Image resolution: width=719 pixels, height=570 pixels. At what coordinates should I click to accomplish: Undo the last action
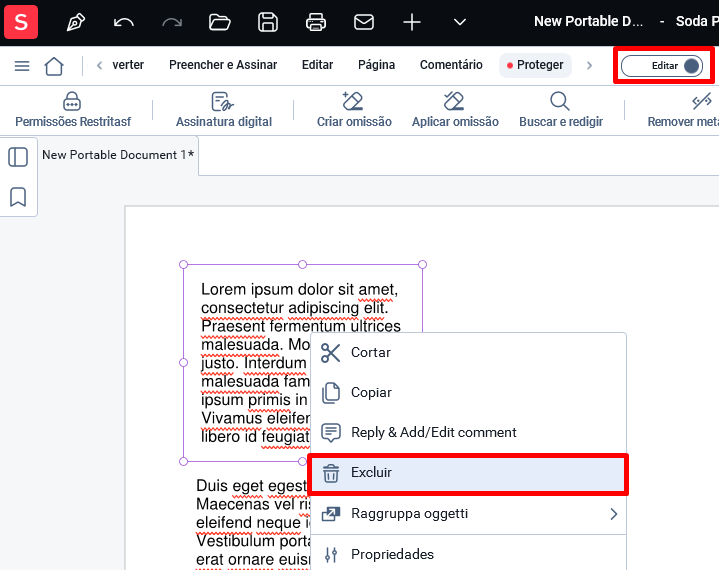[x=124, y=22]
